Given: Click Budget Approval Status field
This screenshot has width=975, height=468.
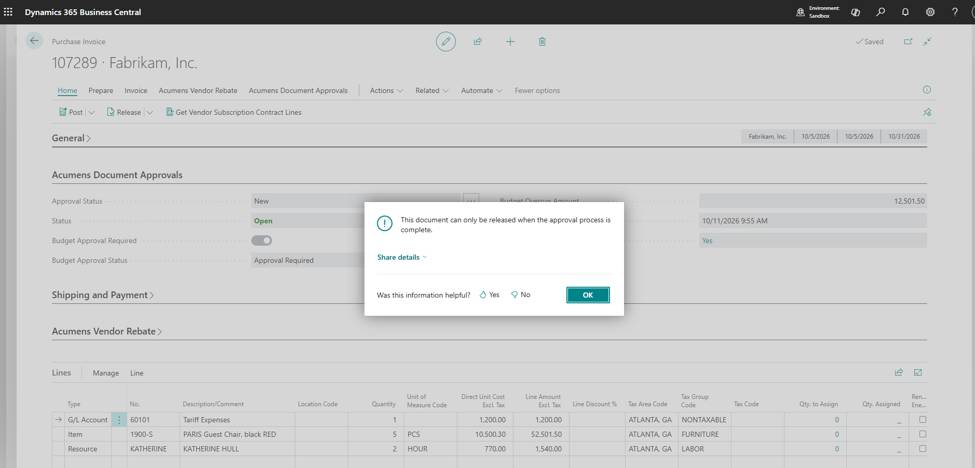Looking at the screenshot, I should point(307,260).
